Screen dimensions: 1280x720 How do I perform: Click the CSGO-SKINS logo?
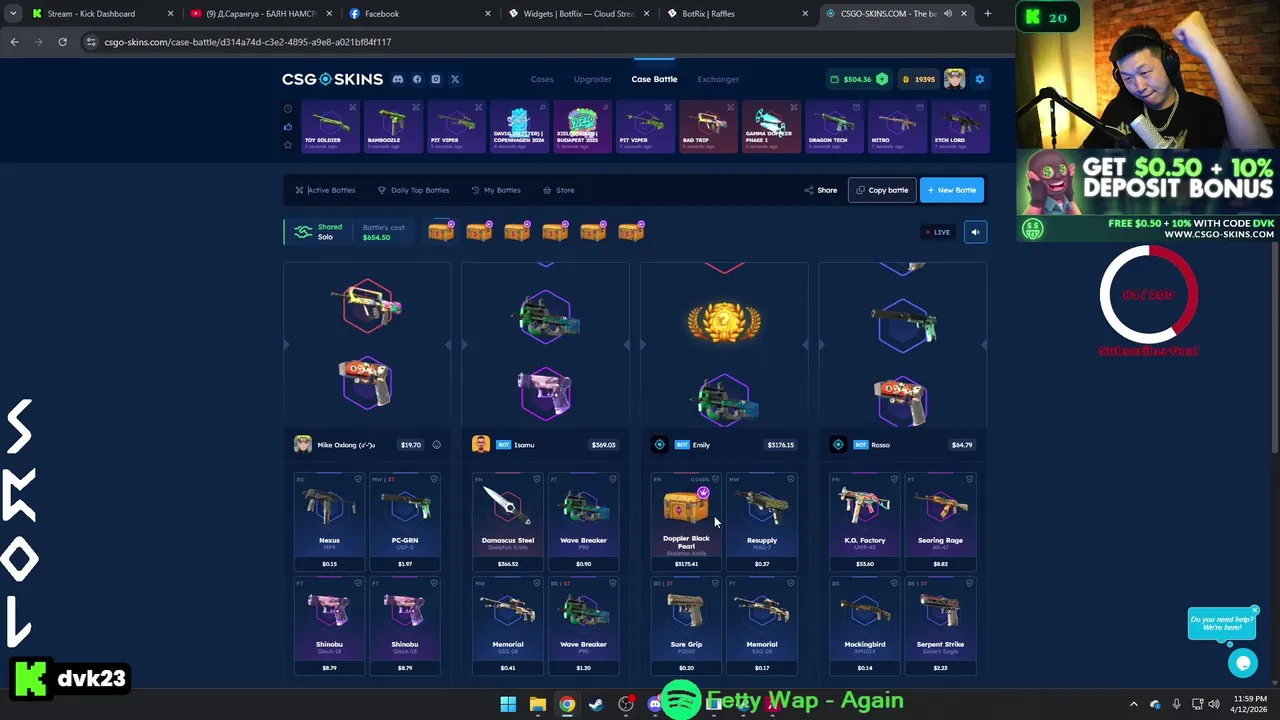(332, 79)
